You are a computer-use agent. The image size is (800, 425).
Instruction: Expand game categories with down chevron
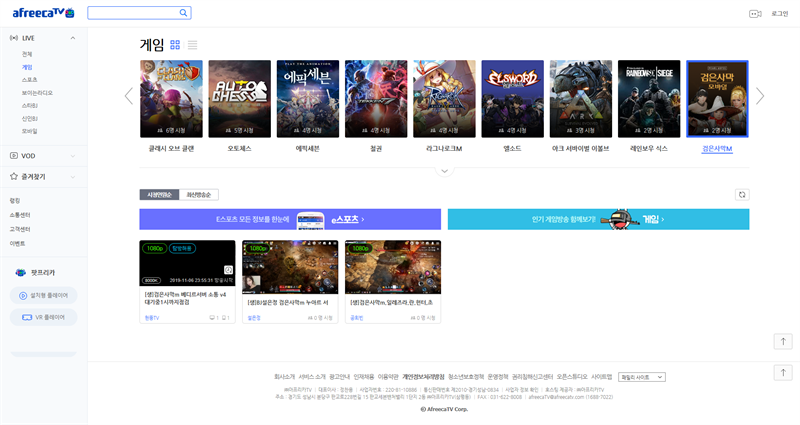pyautogui.click(x=444, y=171)
